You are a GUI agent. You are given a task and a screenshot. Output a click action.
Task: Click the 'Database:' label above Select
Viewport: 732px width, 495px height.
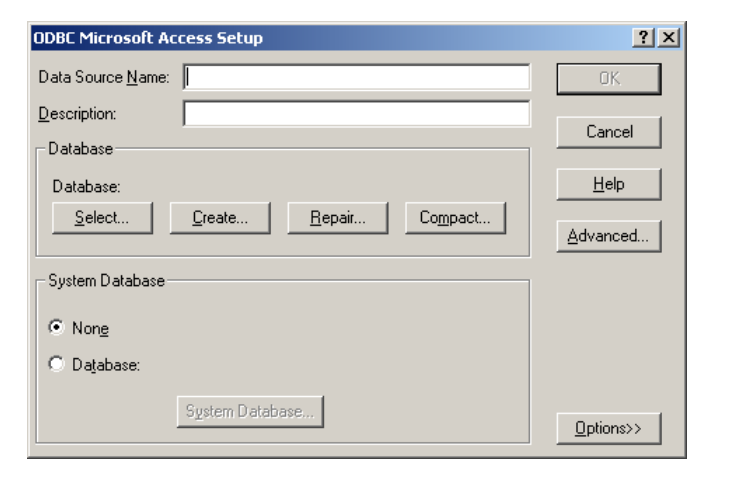(x=86, y=186)
